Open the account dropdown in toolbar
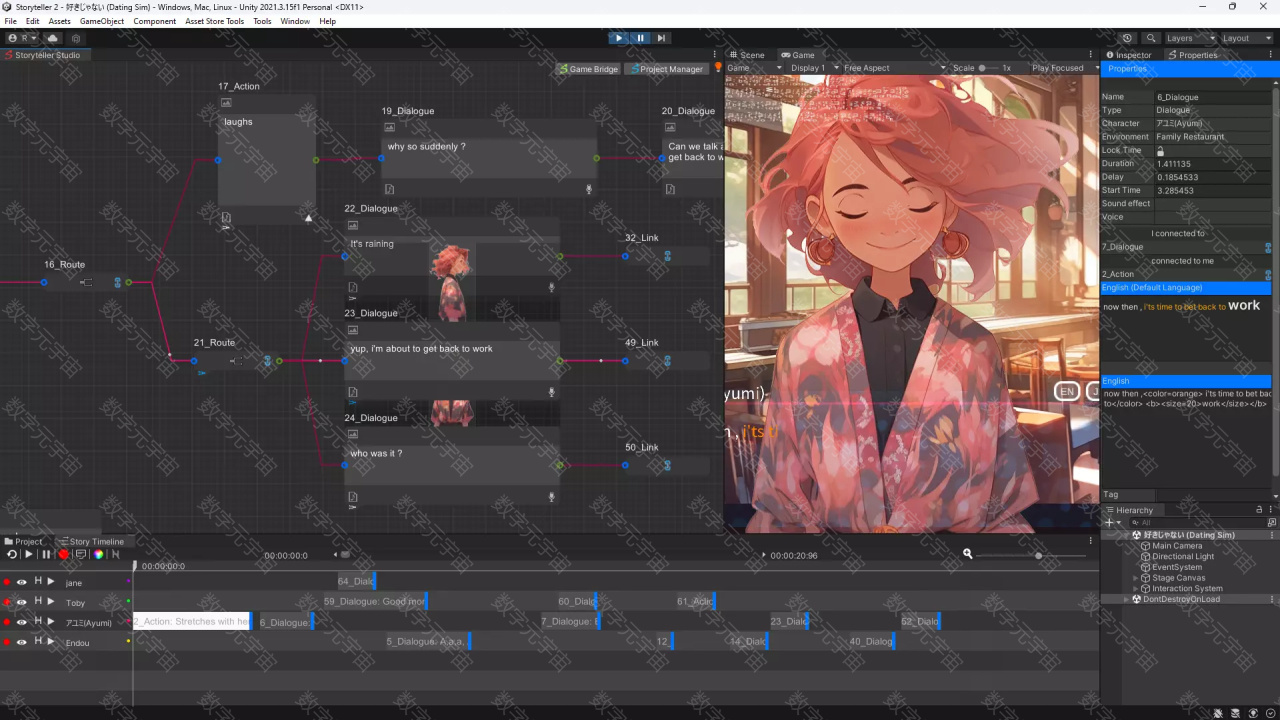Screen dimensions: 1280x720 pyautogui.click(x=22, y=38)
